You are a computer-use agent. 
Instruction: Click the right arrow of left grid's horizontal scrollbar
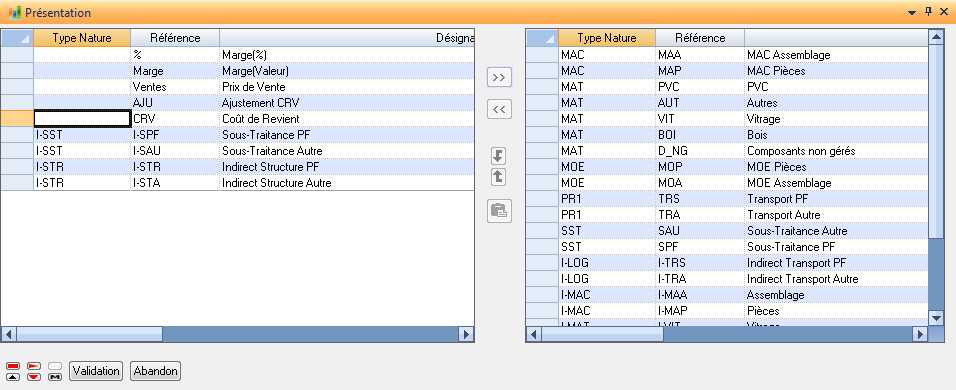[x=466, y=334]
